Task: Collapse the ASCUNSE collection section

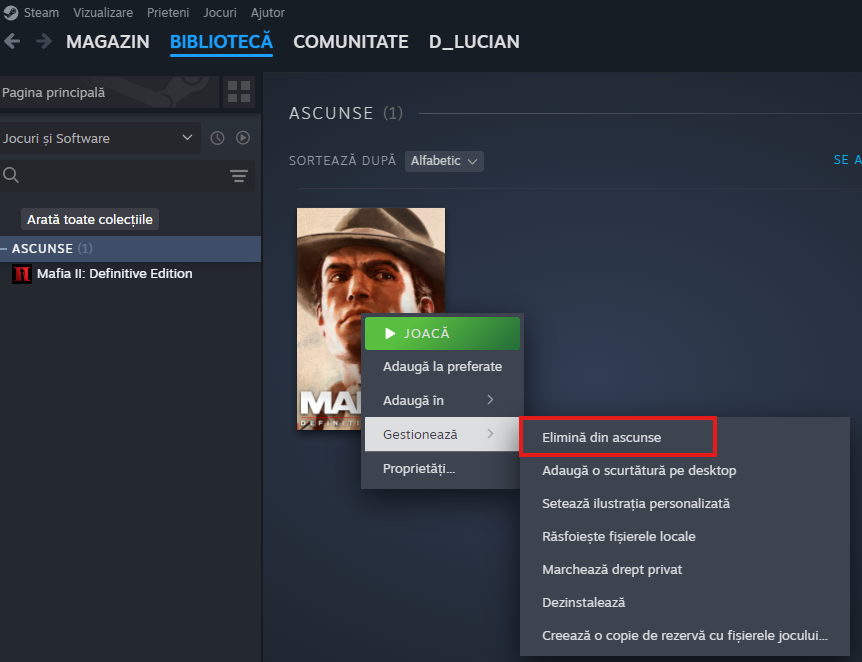Action: [x=5, y=248]
